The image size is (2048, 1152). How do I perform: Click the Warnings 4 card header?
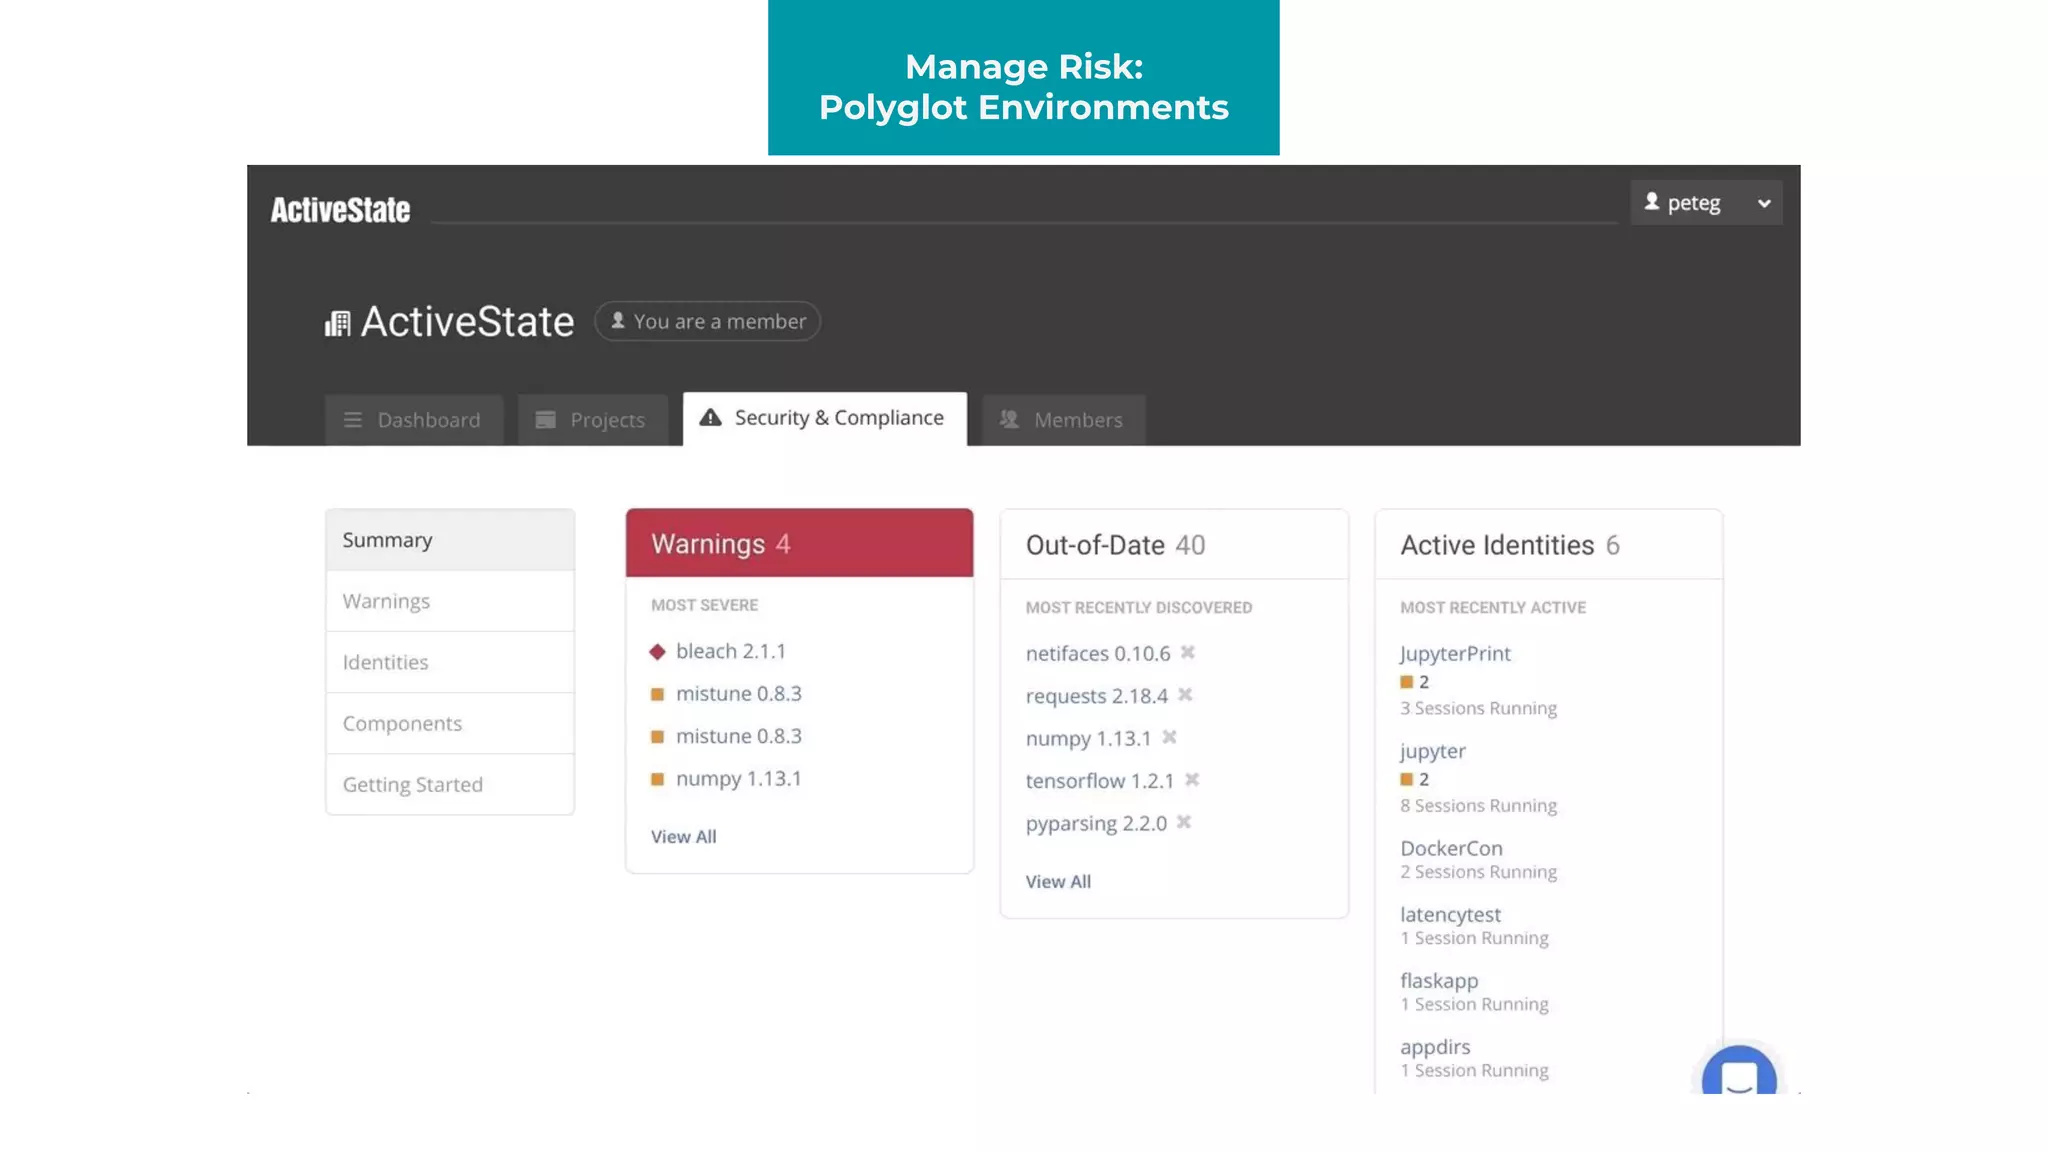(x=799, y=543)
